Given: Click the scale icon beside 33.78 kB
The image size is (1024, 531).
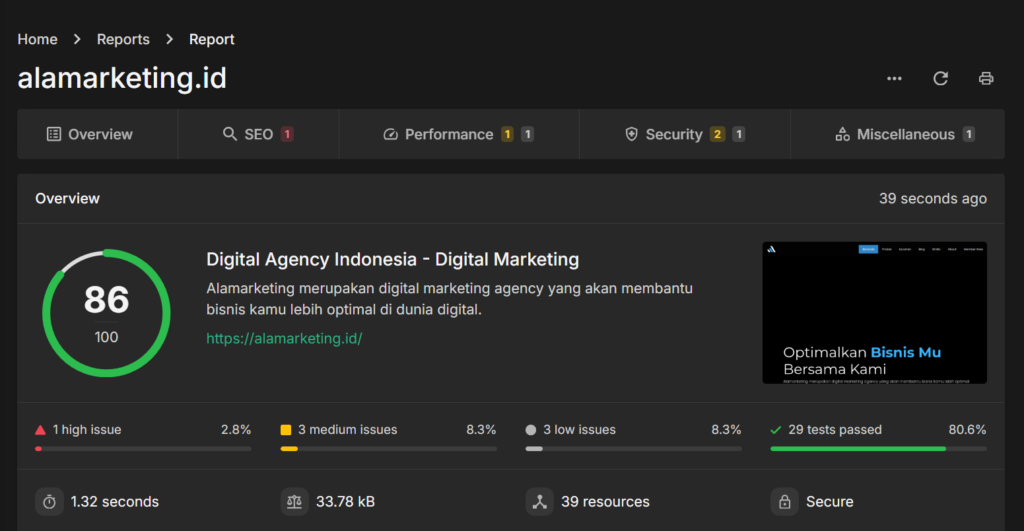Looking at the screenshot, I should (x=295, y=502).
